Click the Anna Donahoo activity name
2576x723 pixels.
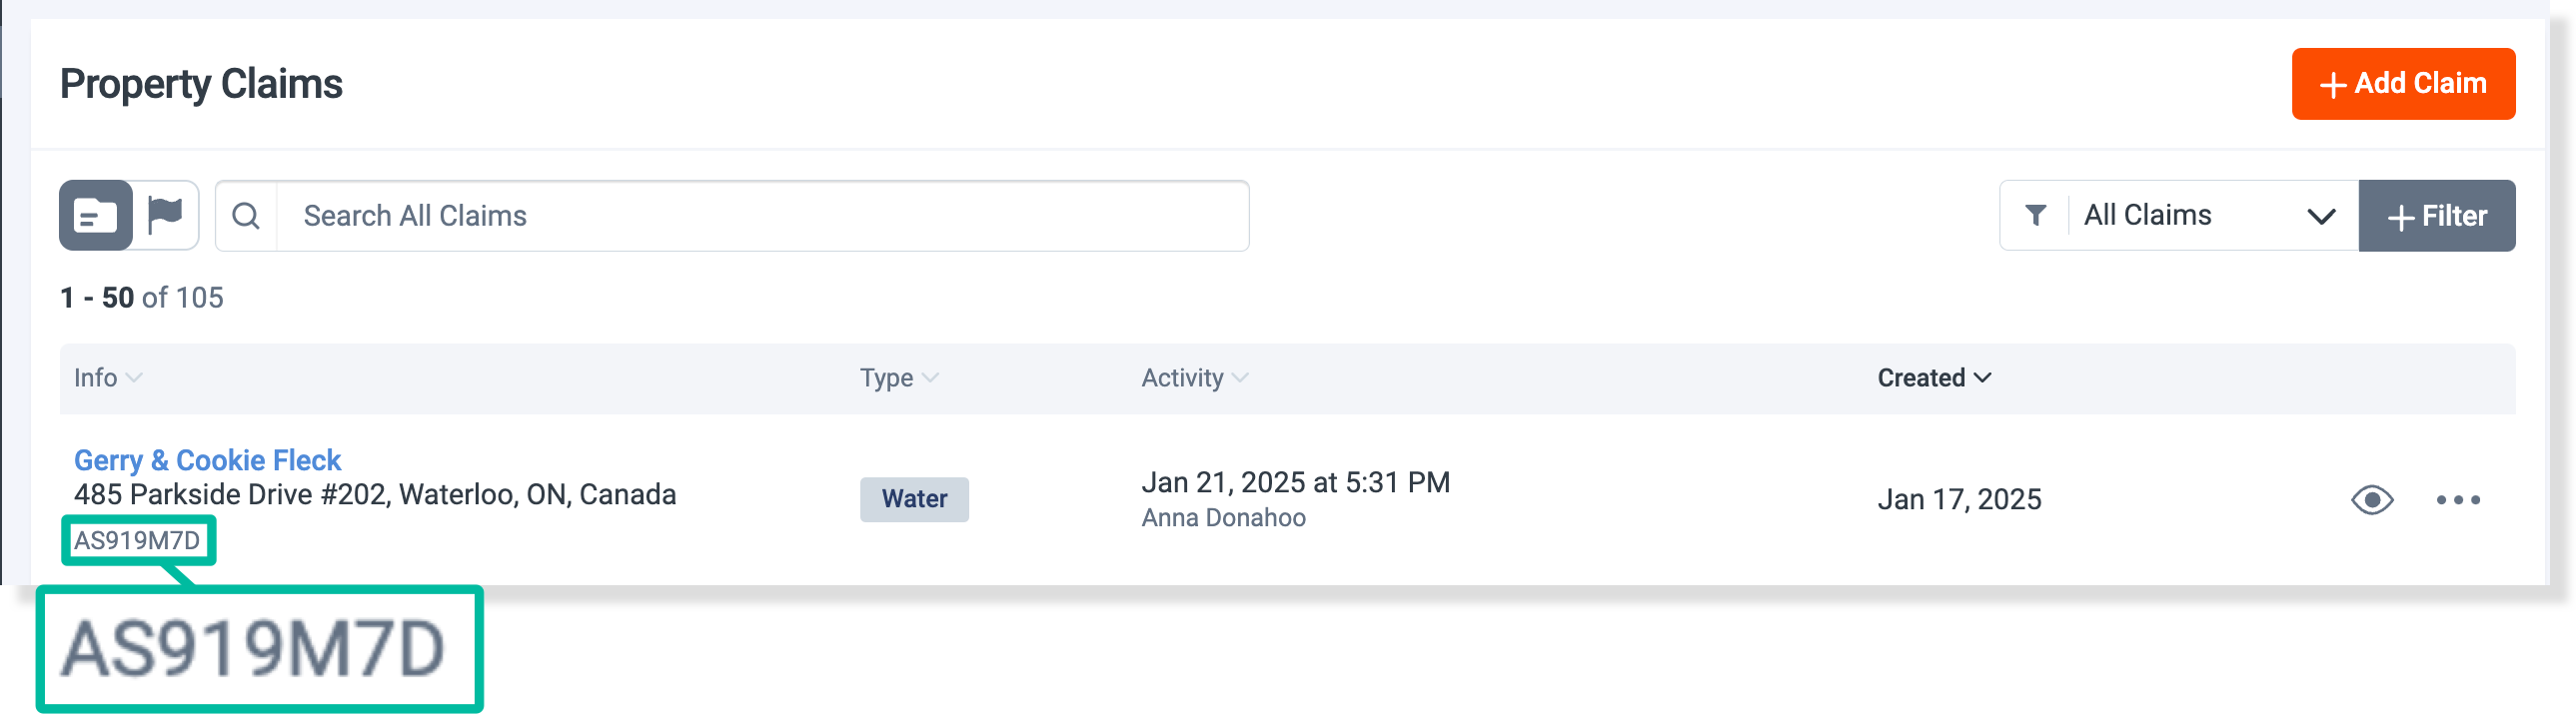click(1223, 518)
